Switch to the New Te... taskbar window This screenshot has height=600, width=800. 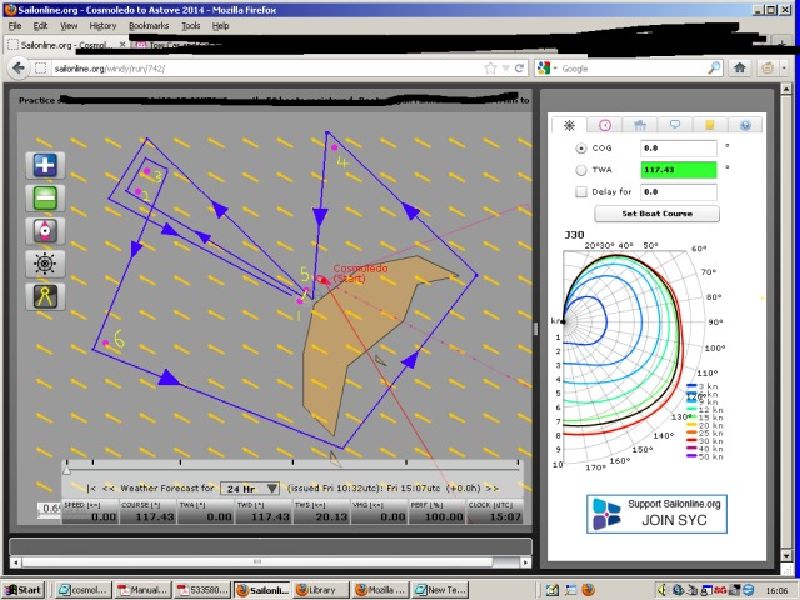[440, 590]
